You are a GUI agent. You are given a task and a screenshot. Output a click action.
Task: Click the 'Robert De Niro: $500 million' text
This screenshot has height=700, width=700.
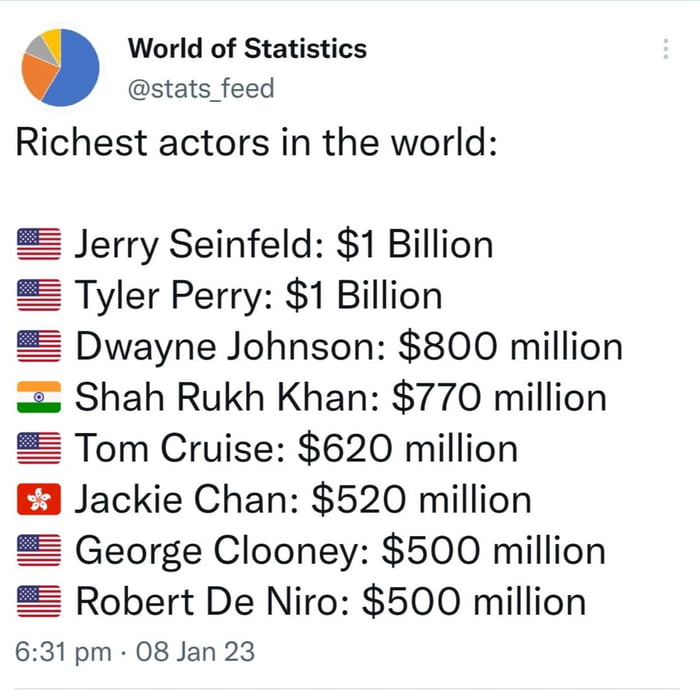tap(331, 602)
